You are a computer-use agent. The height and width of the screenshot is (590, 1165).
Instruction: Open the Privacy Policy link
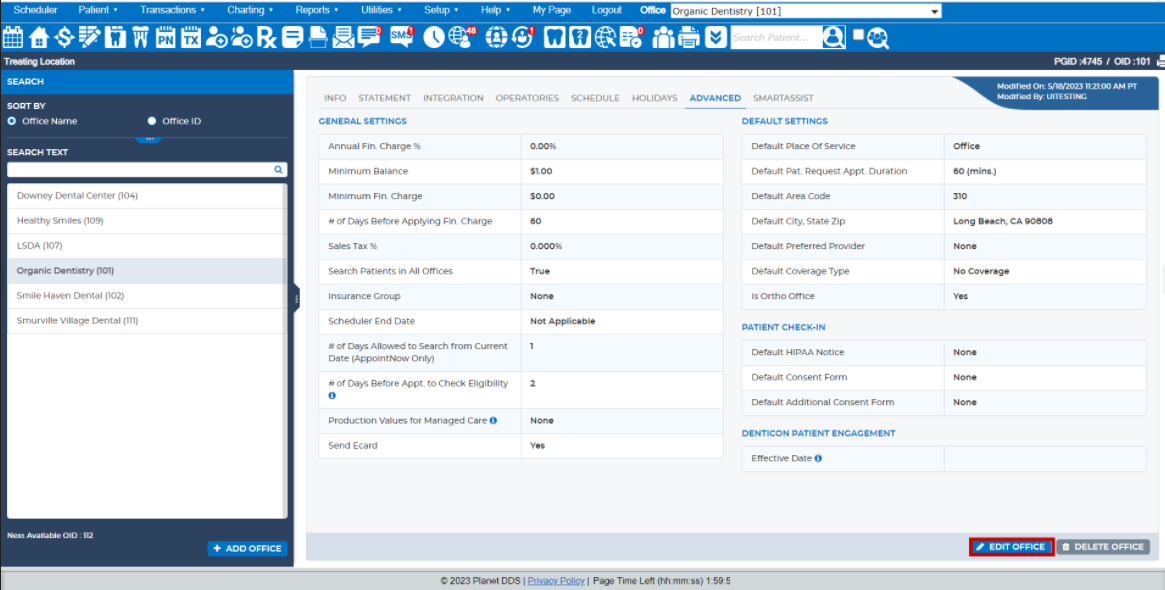[557, 580]
